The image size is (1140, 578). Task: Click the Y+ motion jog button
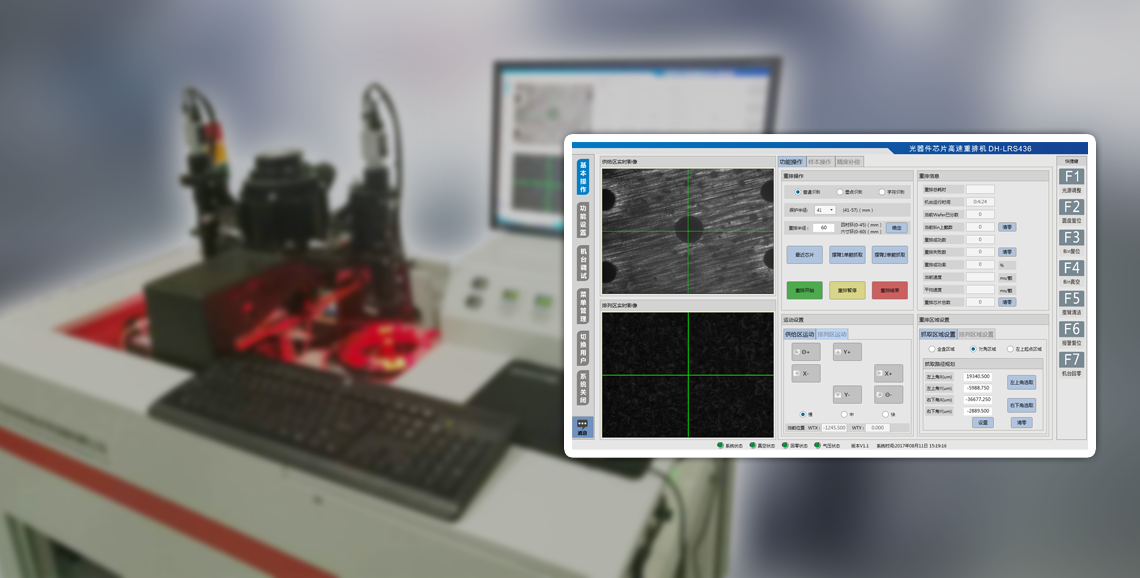point(846,352)
